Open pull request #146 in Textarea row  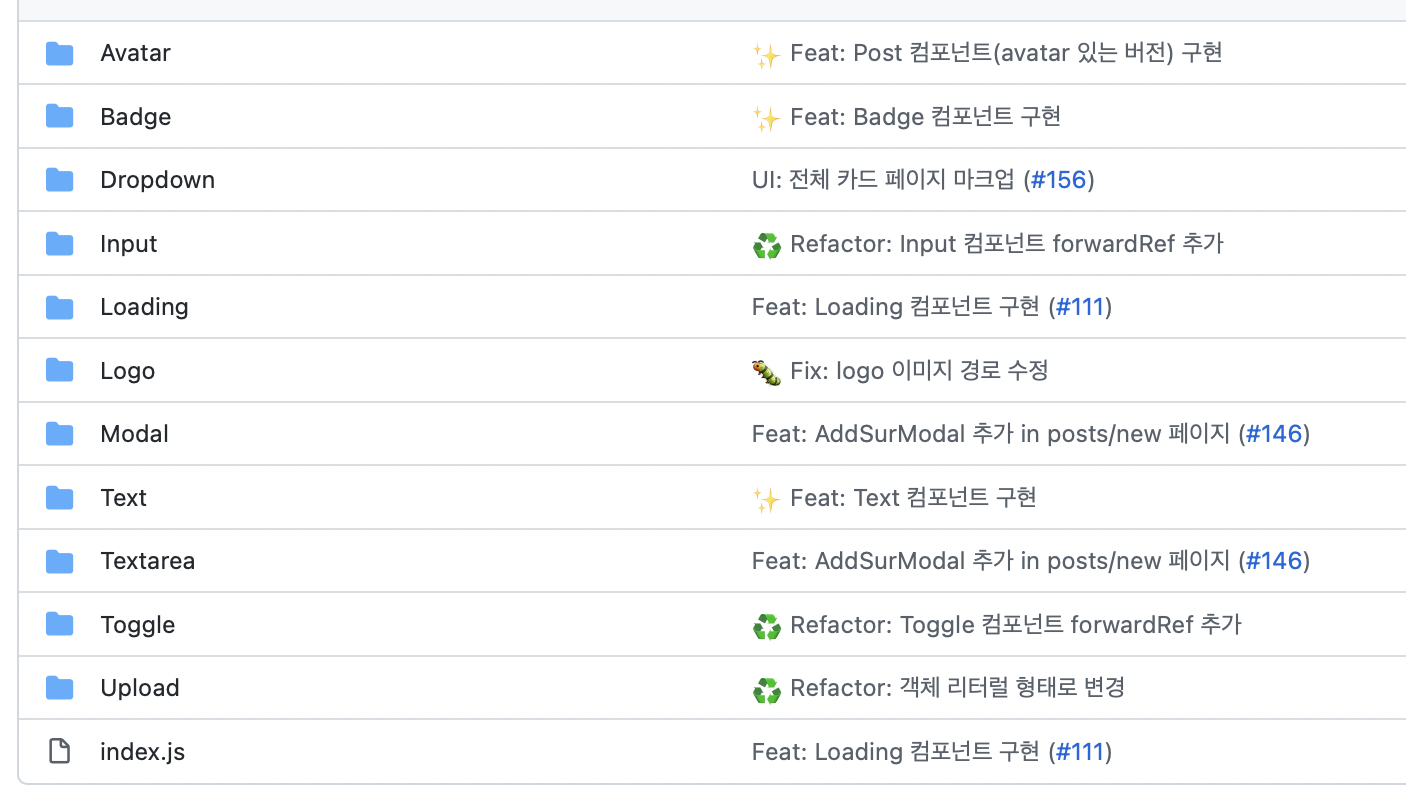coord(1274,561)
